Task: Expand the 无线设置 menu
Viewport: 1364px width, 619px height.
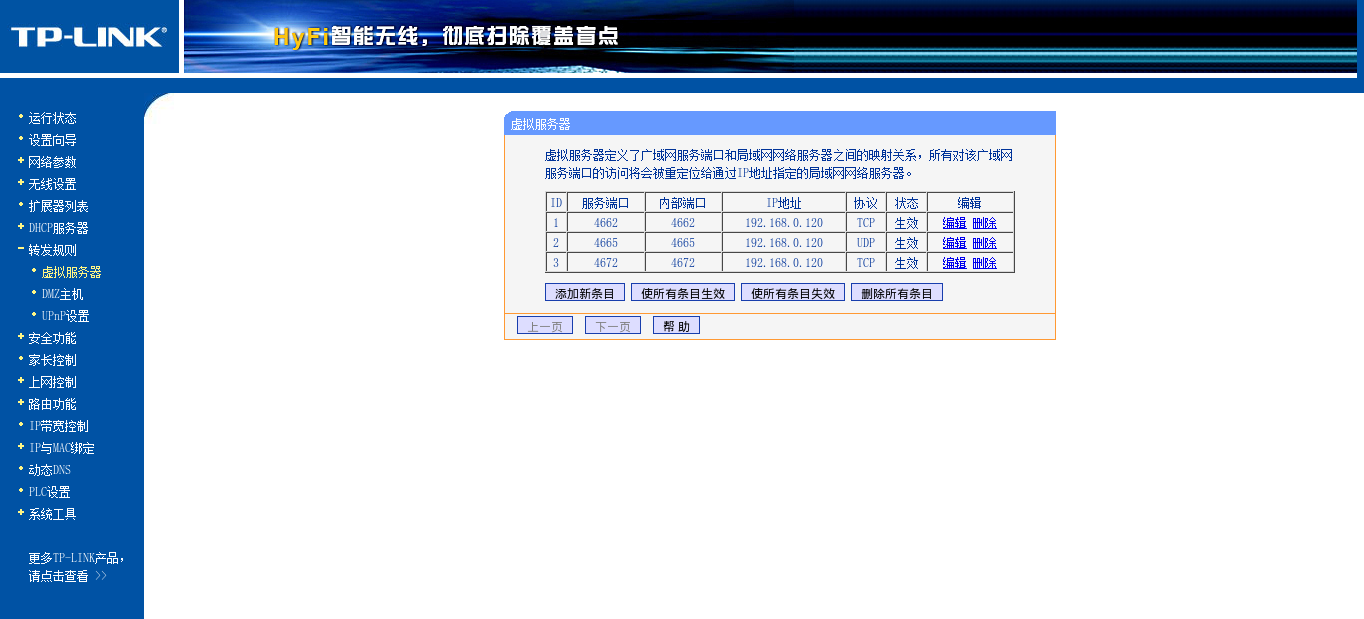Action: point(52,184)
